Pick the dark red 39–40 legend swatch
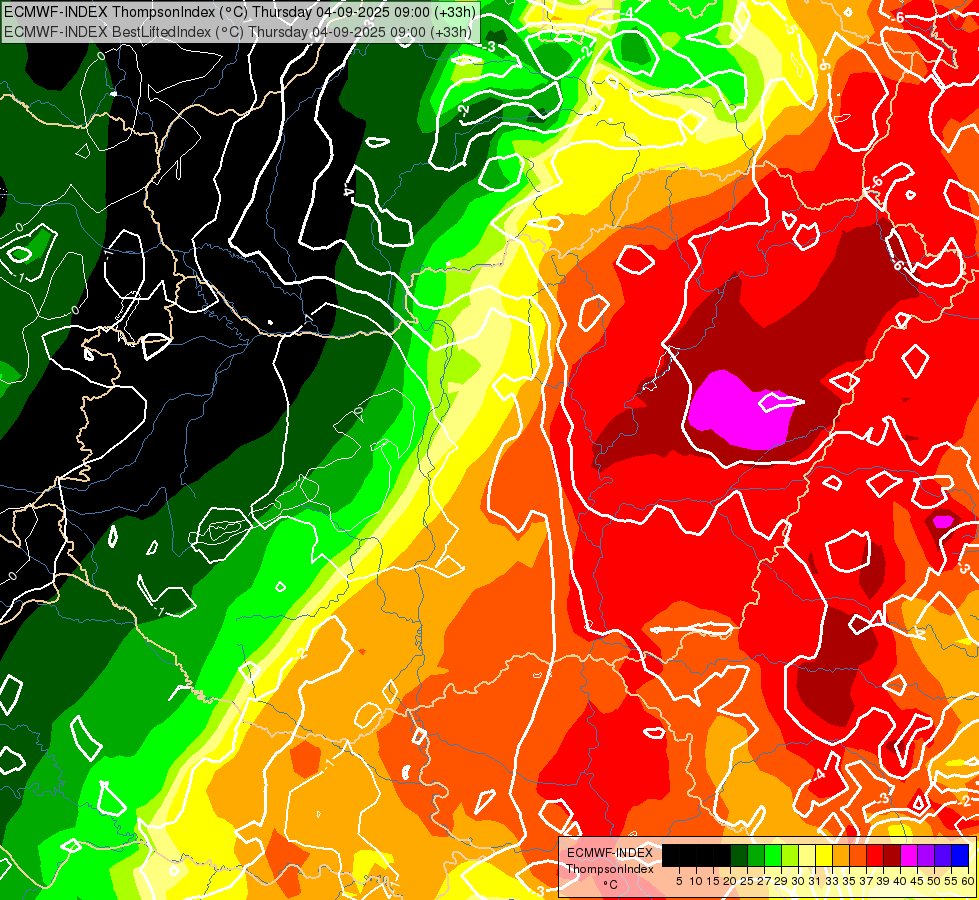Screen dimensions: 979x900 click(x=892, y=855)
